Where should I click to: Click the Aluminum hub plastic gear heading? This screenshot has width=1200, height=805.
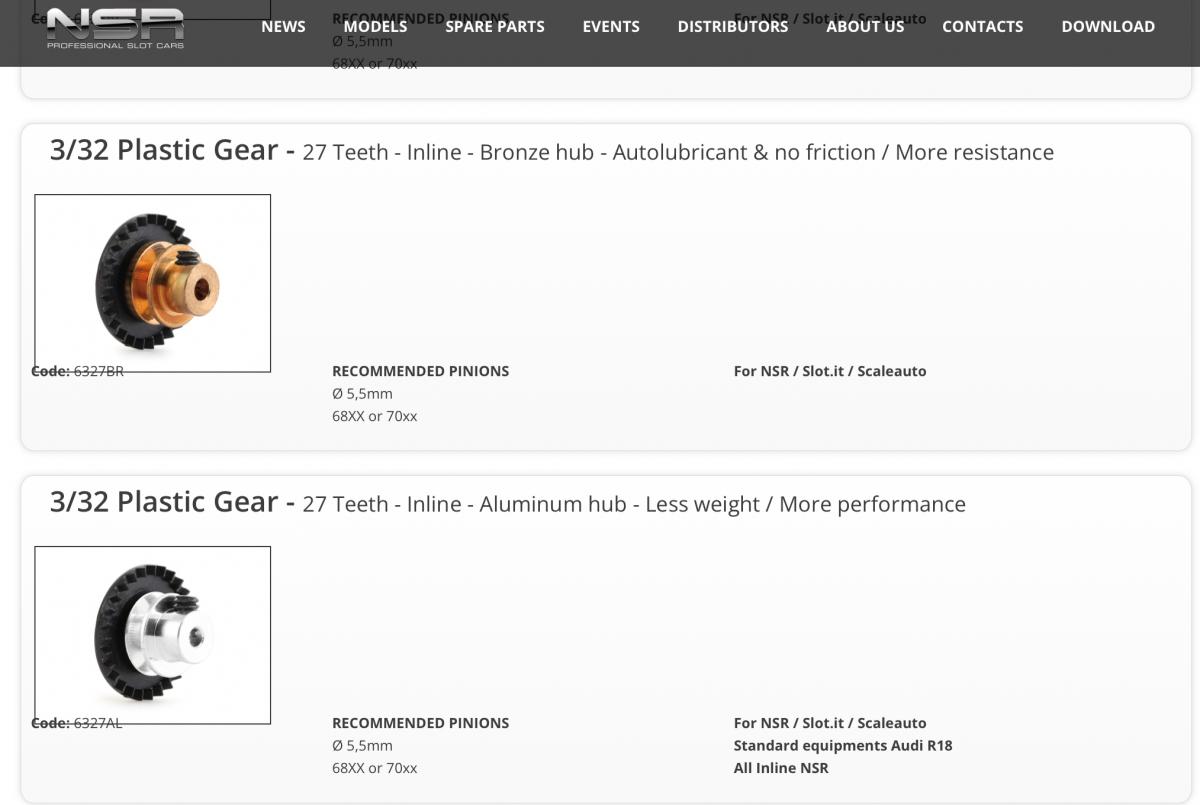(507, 503)
